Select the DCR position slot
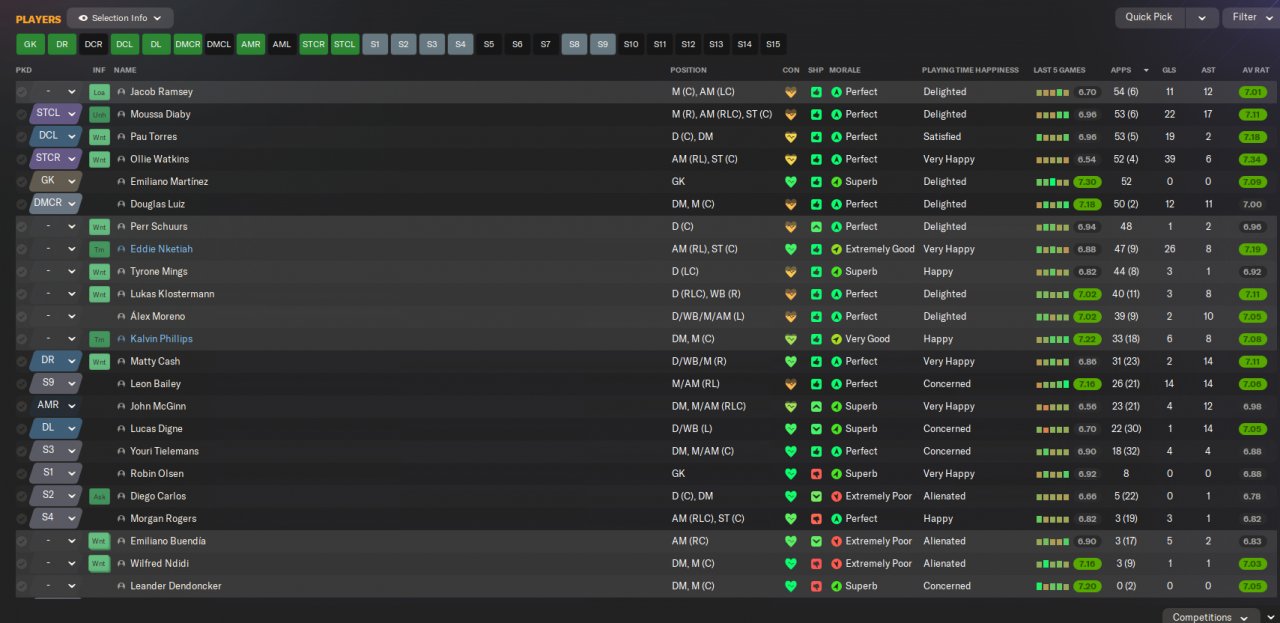The height and width of the screenshot is (623, 1280). [93, 44]
